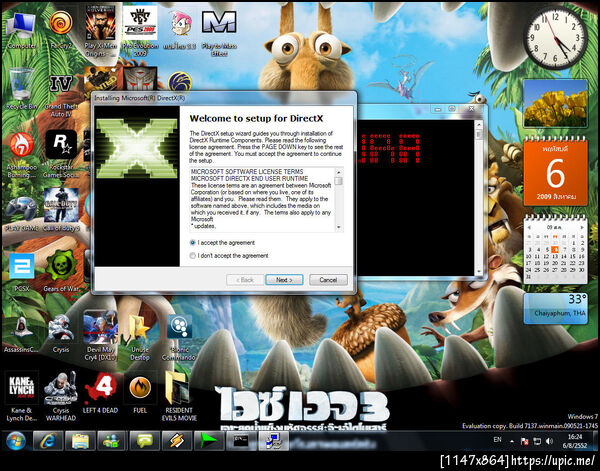Viewport: 600px width, 471px height.
Task: Click the 'Installing Microsoft(R) DirectX(R)' title bar
Action: point(224,98)
